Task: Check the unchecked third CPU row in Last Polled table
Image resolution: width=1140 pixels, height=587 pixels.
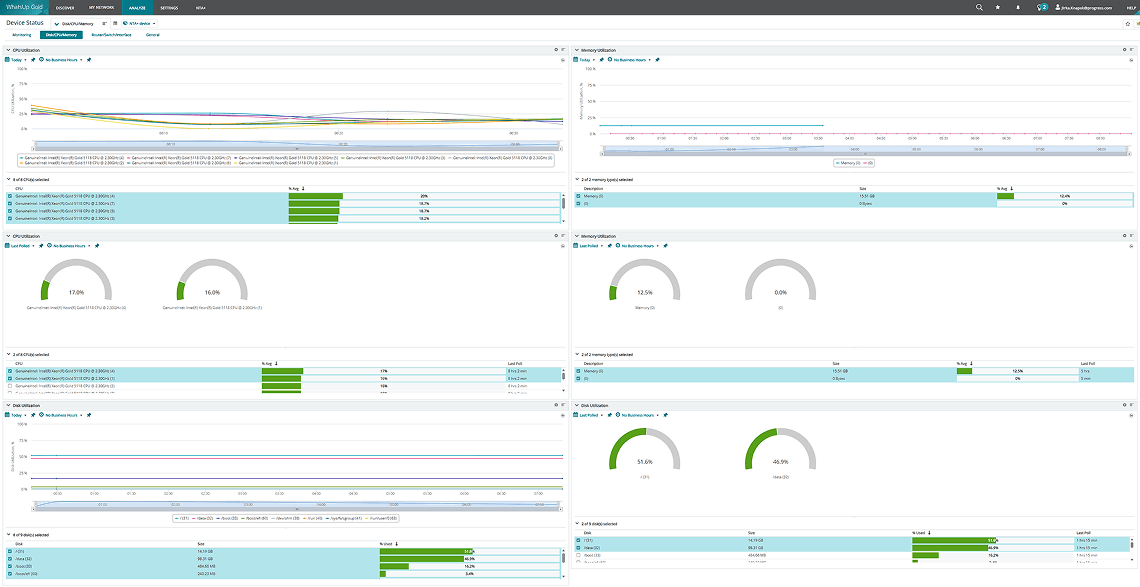Action: point(10,386)
